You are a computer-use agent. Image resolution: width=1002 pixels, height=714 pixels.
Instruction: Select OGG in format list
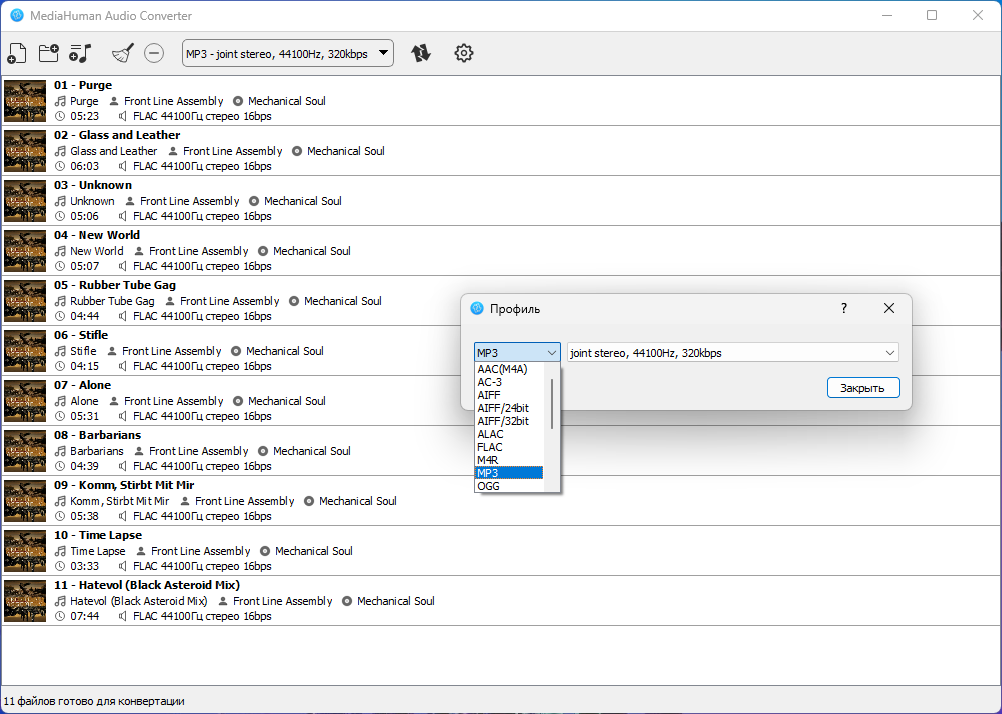point(509,486)
